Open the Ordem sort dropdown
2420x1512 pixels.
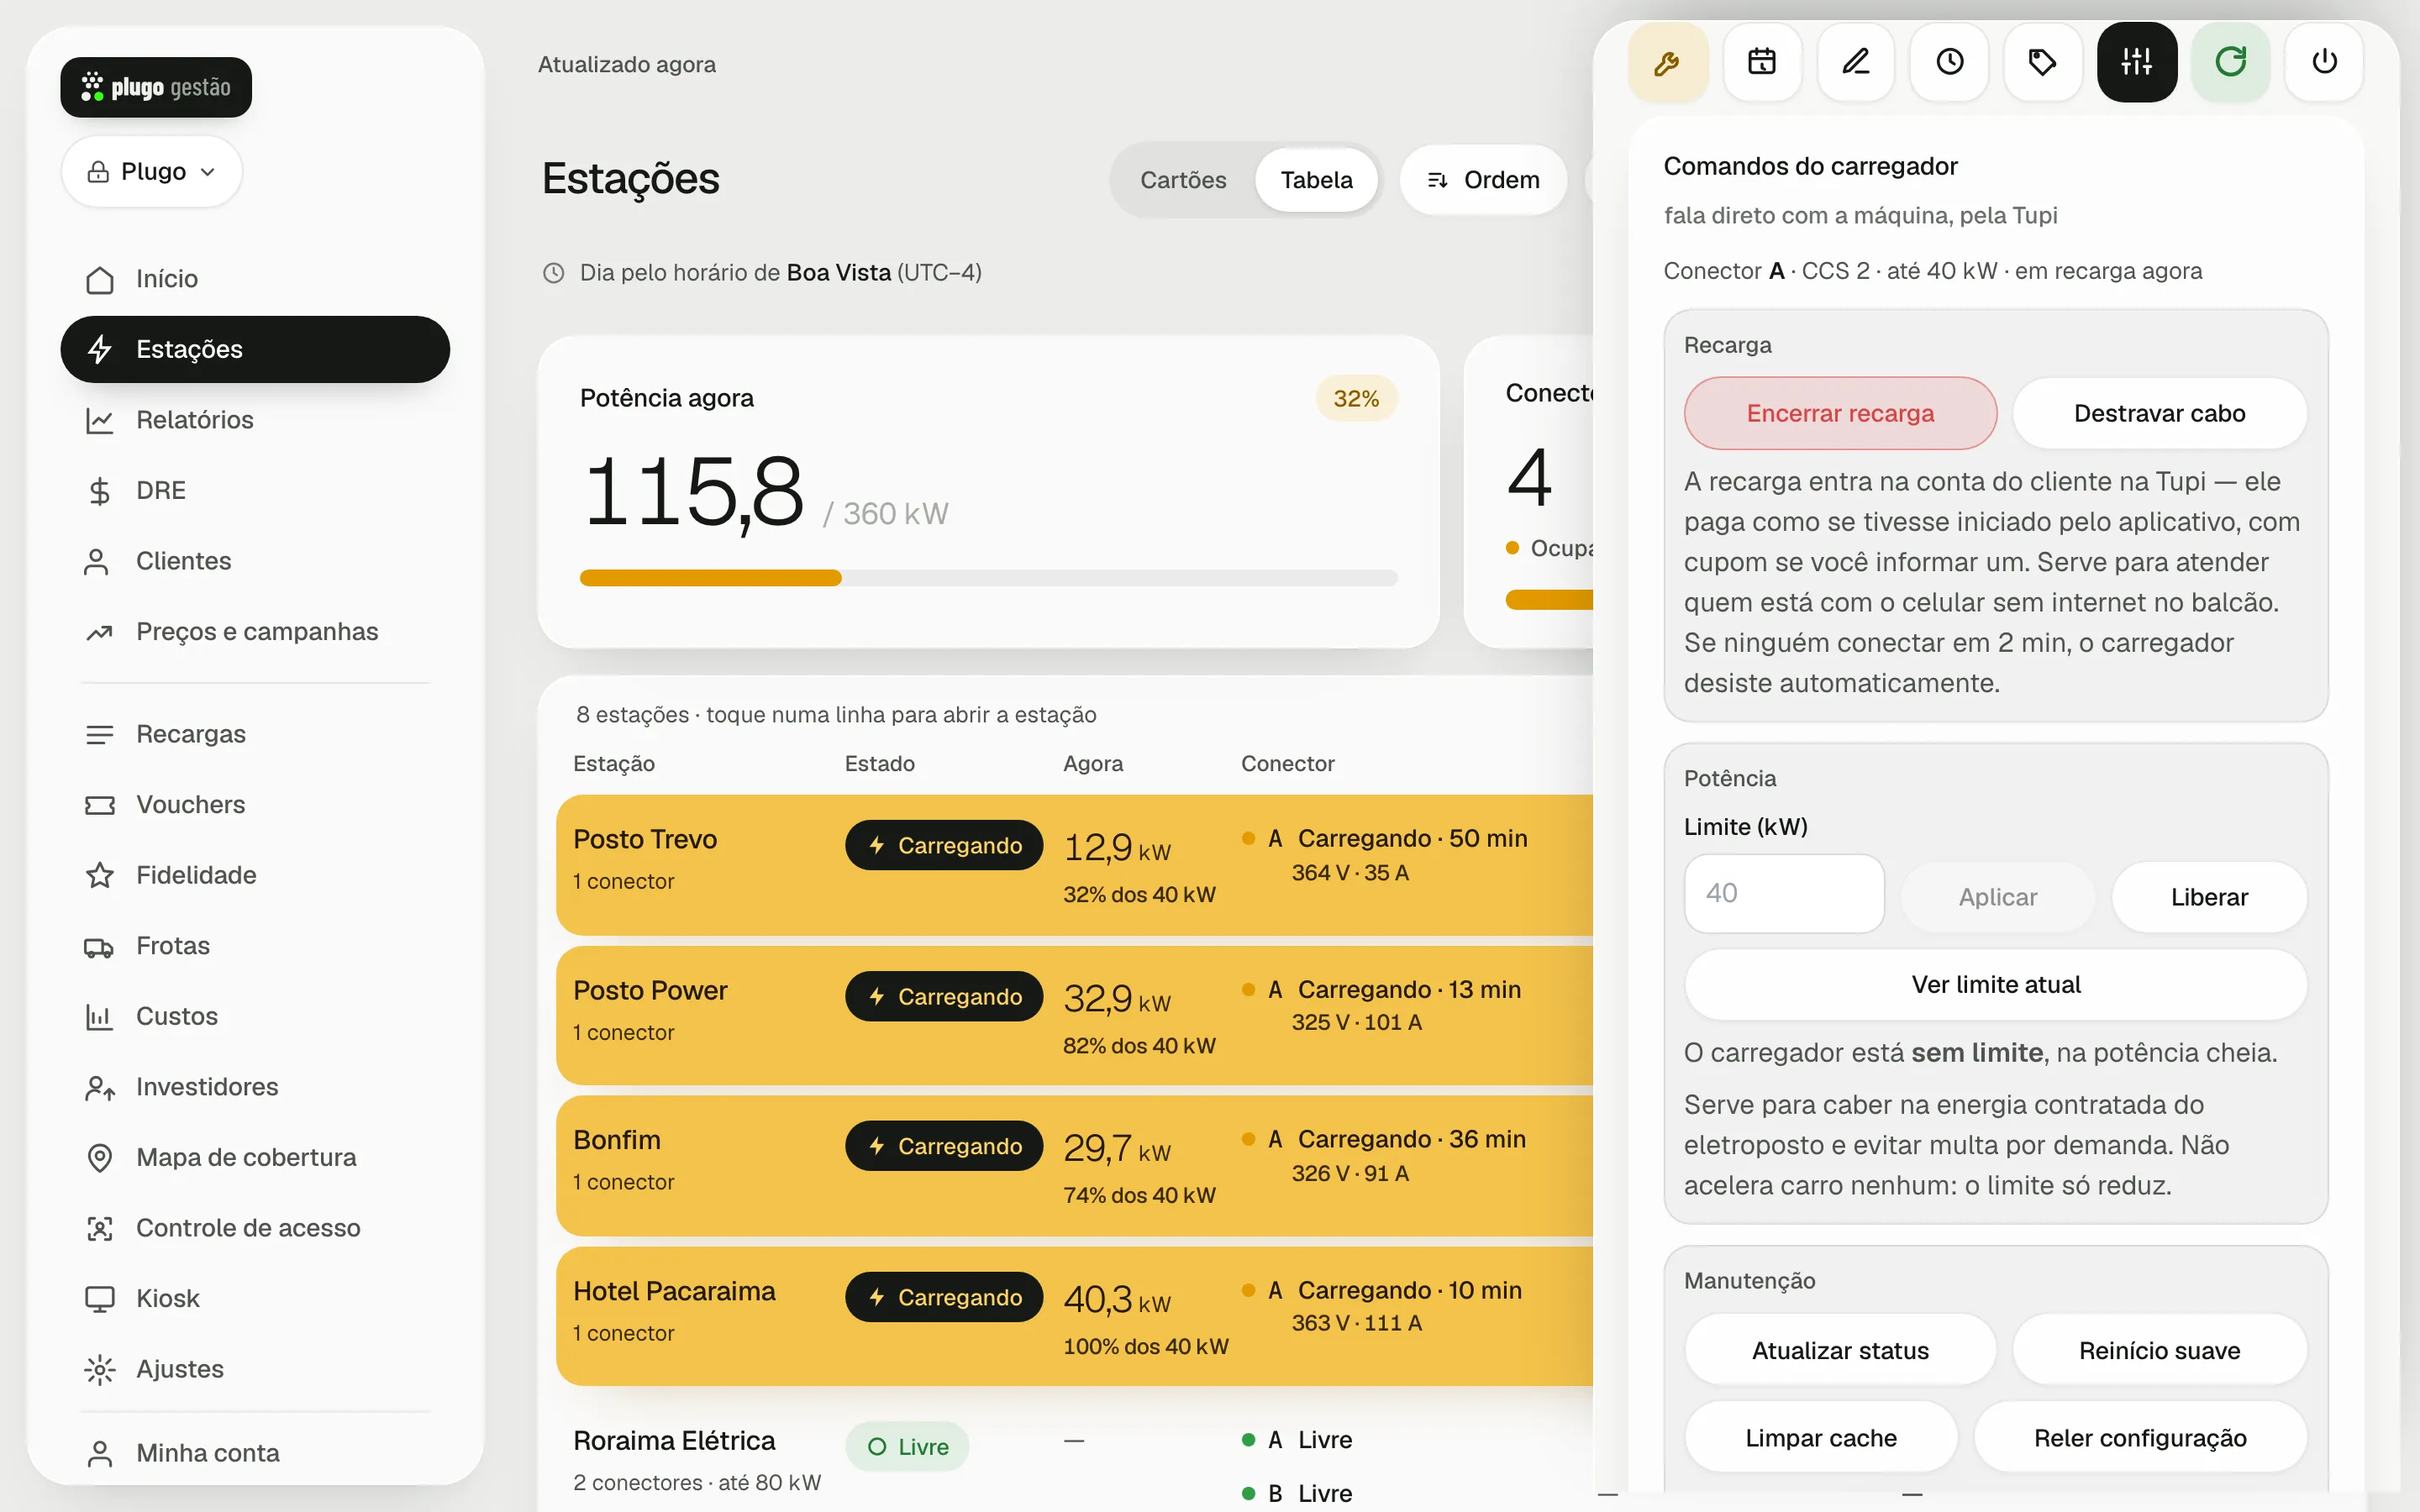[1483, 180]
